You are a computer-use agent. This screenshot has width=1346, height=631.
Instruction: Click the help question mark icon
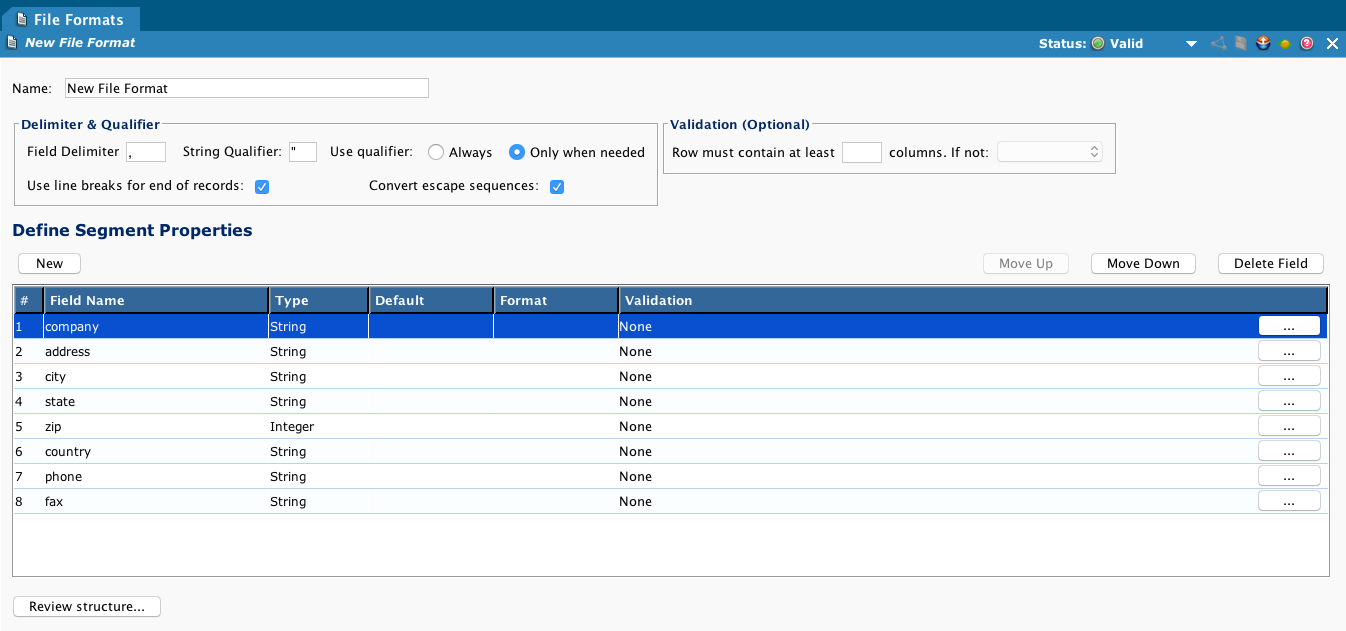(x=1306, y=44)
